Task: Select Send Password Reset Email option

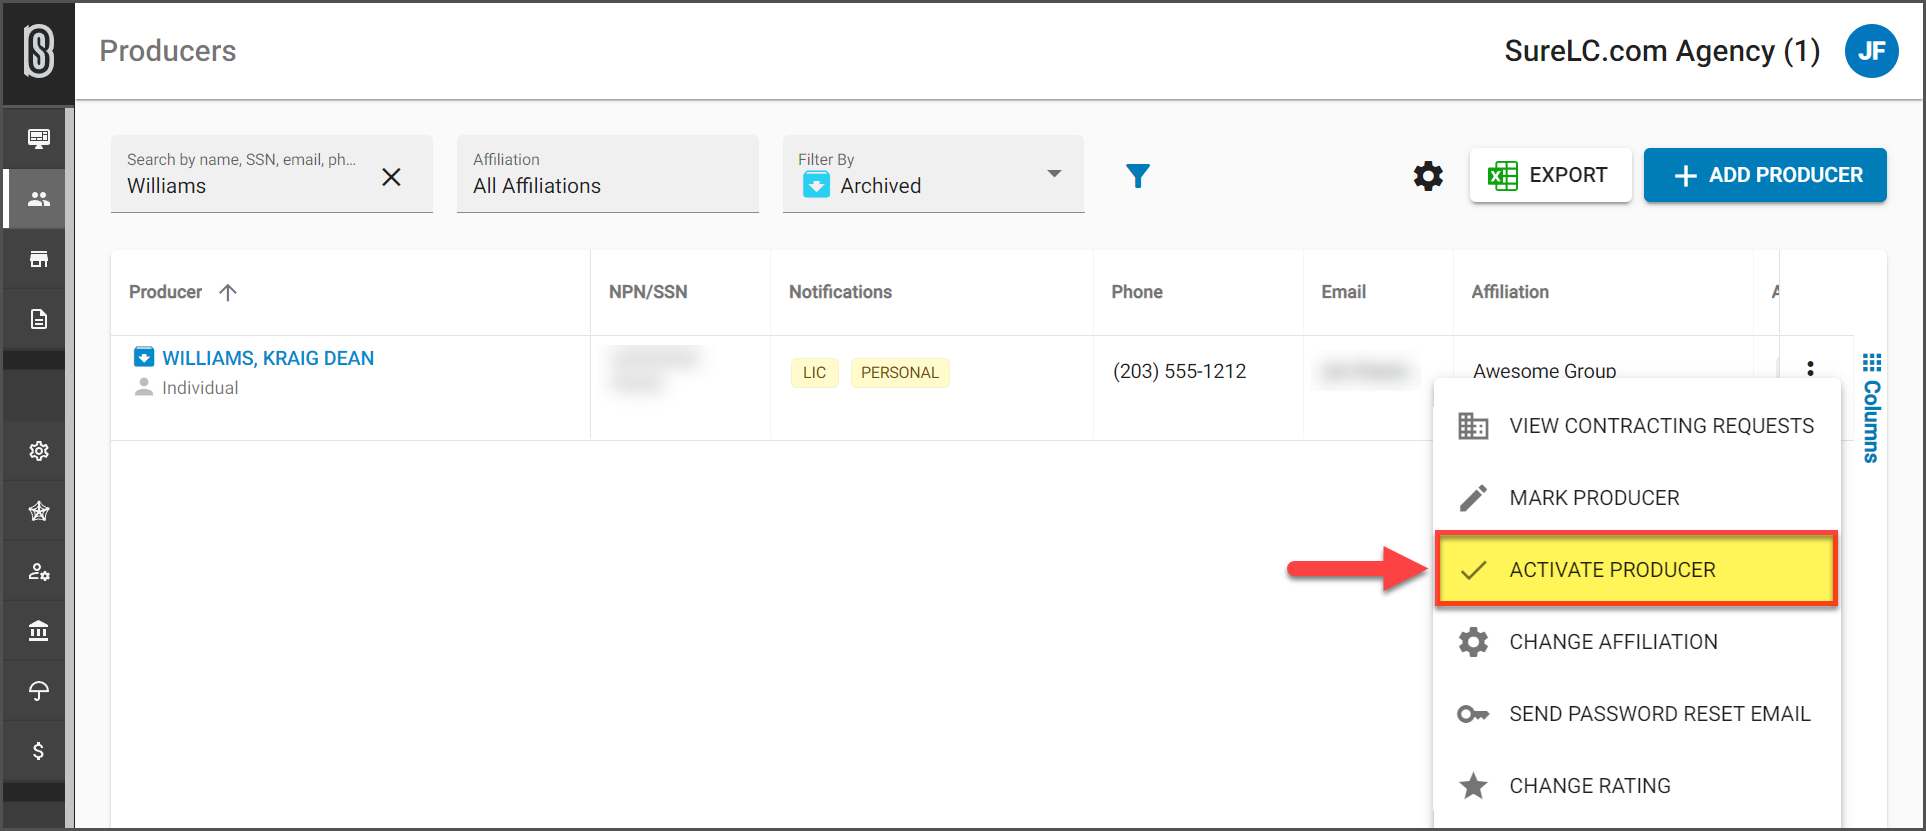Action: [1637, 714]
